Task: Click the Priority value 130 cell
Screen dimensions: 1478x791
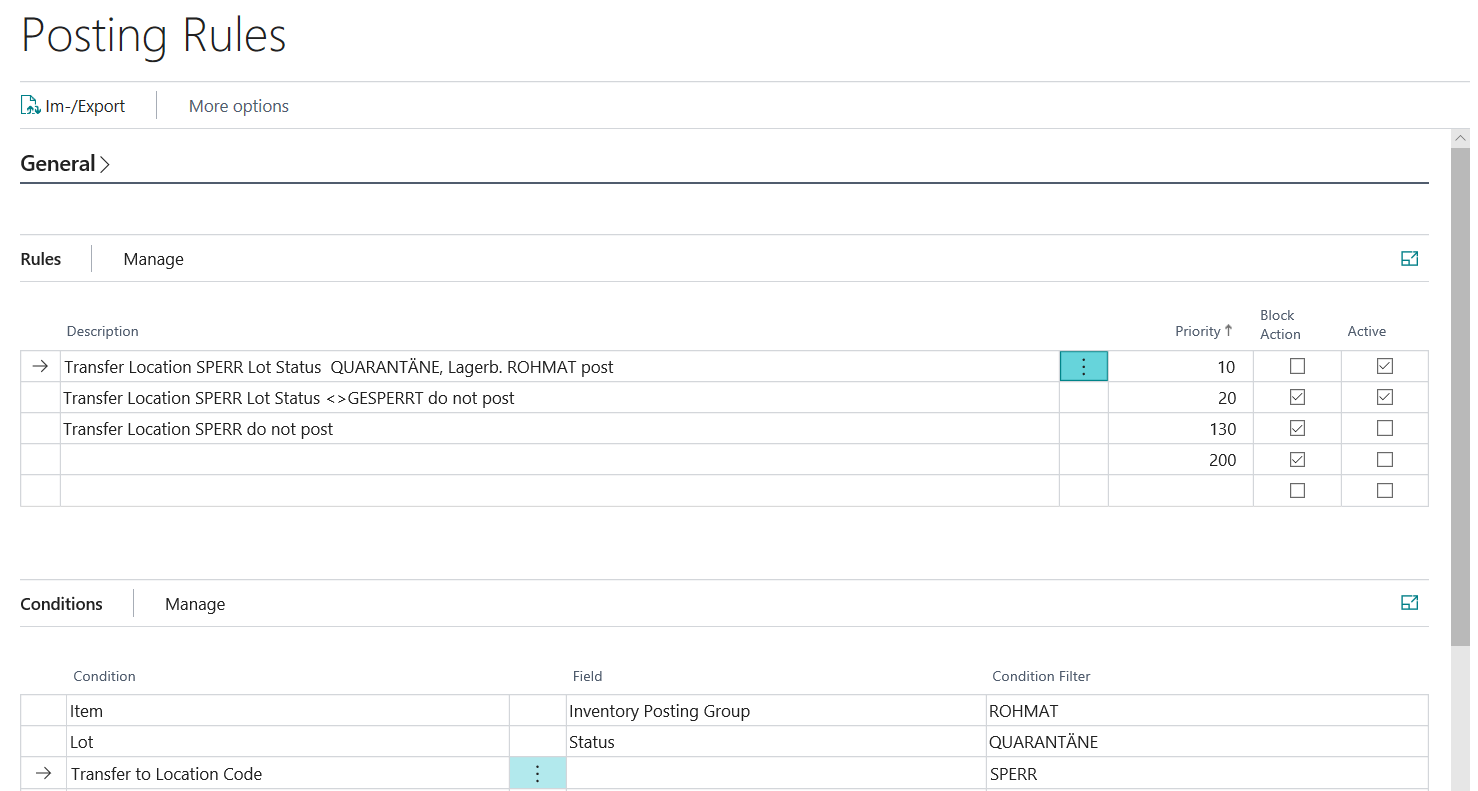Action: [1180, 429]
